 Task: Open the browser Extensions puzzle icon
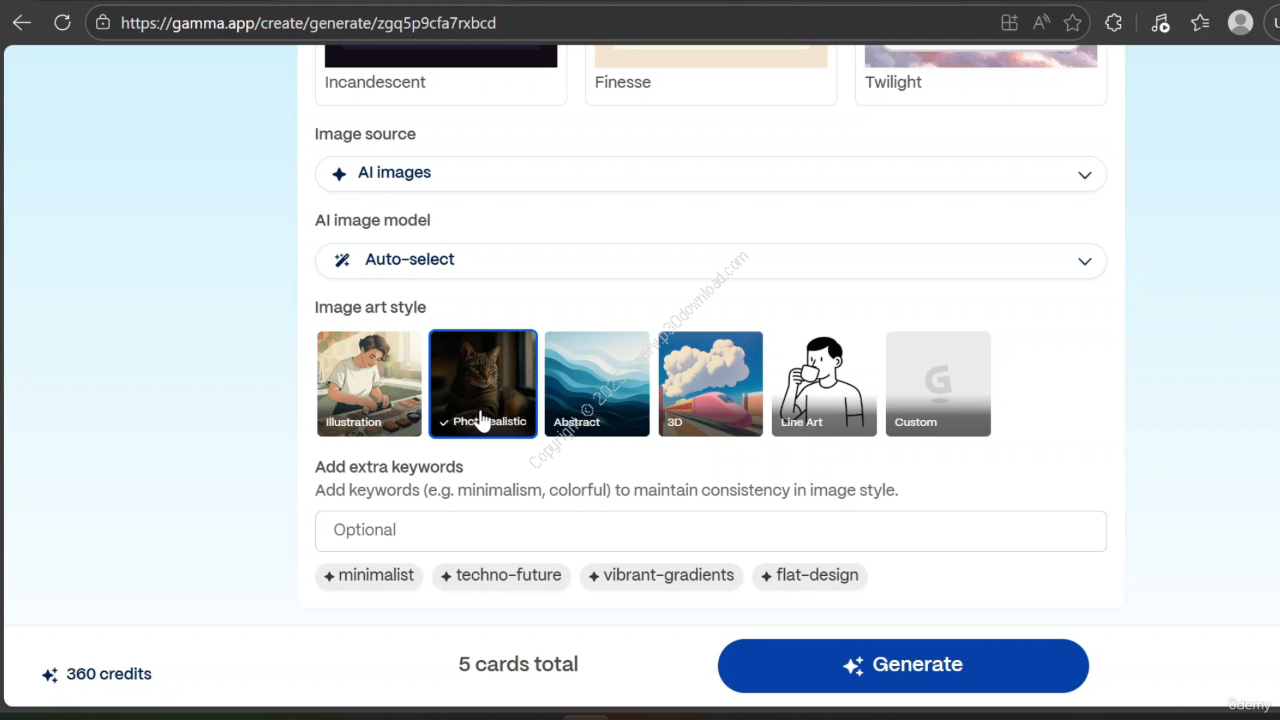(x=1113, y=23)
